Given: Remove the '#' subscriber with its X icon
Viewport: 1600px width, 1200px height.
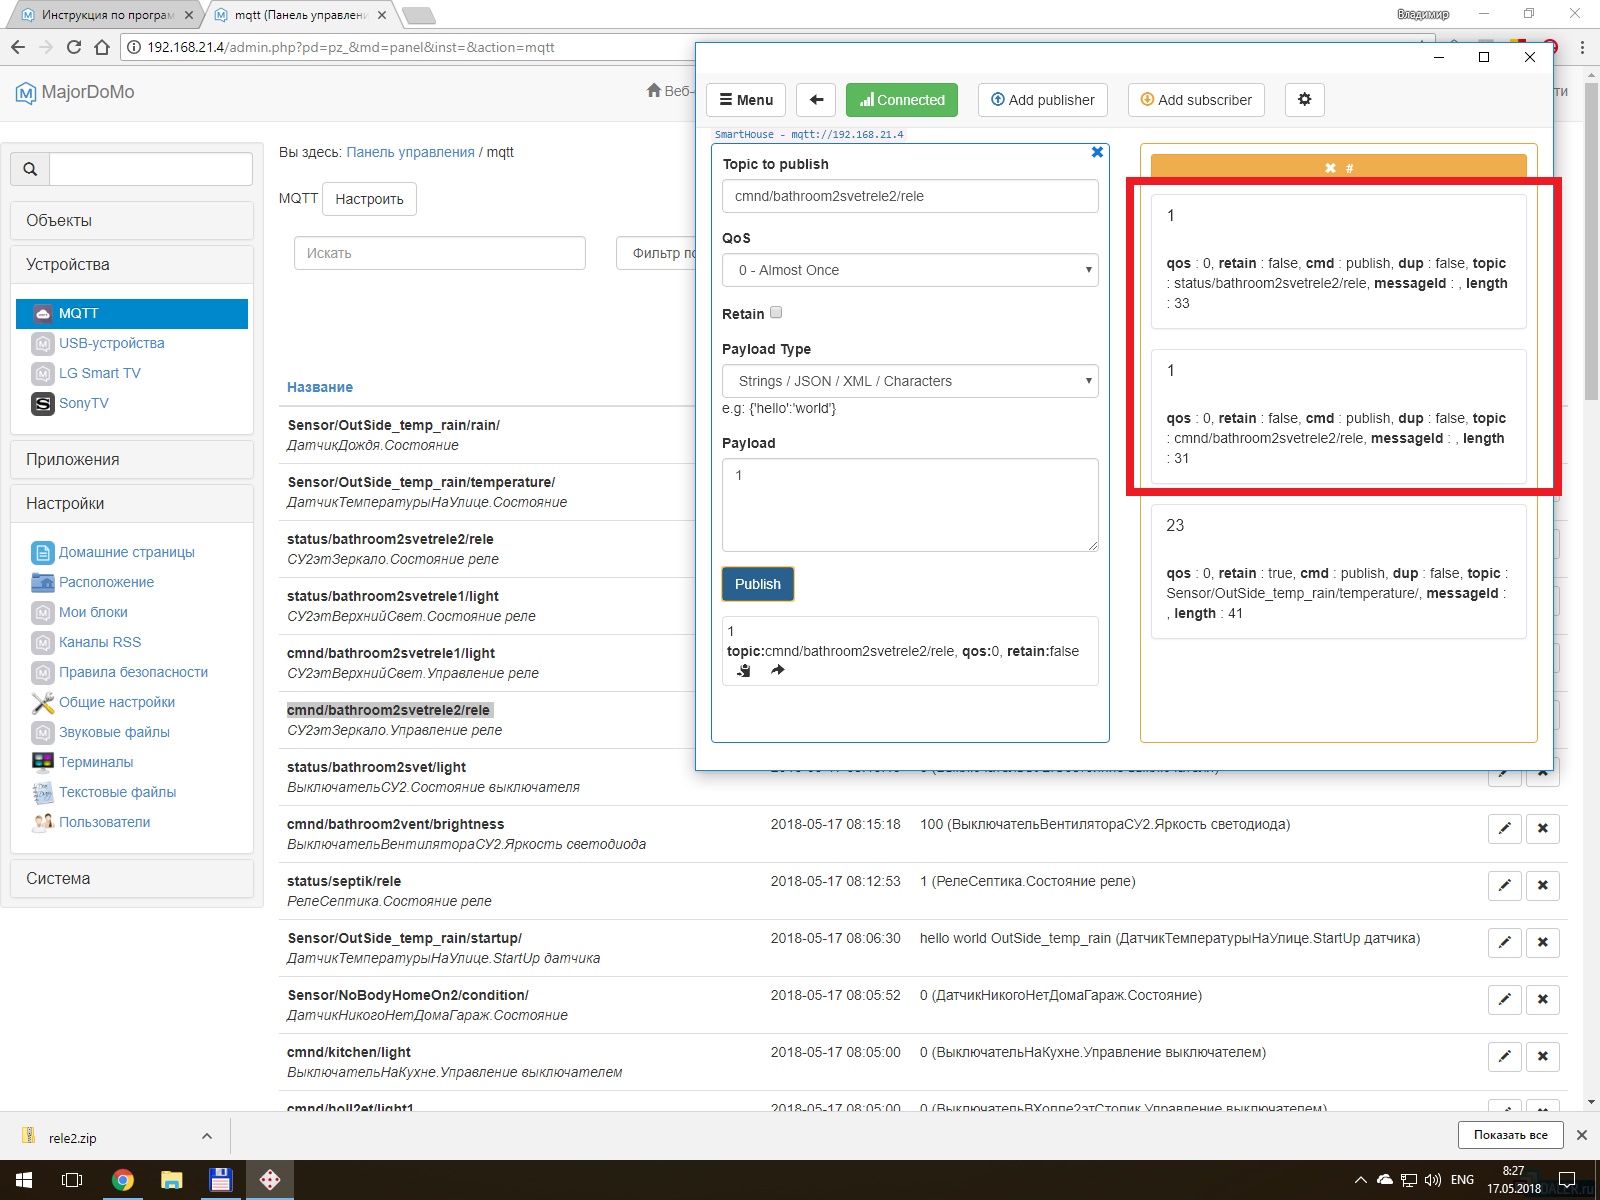Looking at the screenshot, I should pyautogui.click(x=1330, y=168).
